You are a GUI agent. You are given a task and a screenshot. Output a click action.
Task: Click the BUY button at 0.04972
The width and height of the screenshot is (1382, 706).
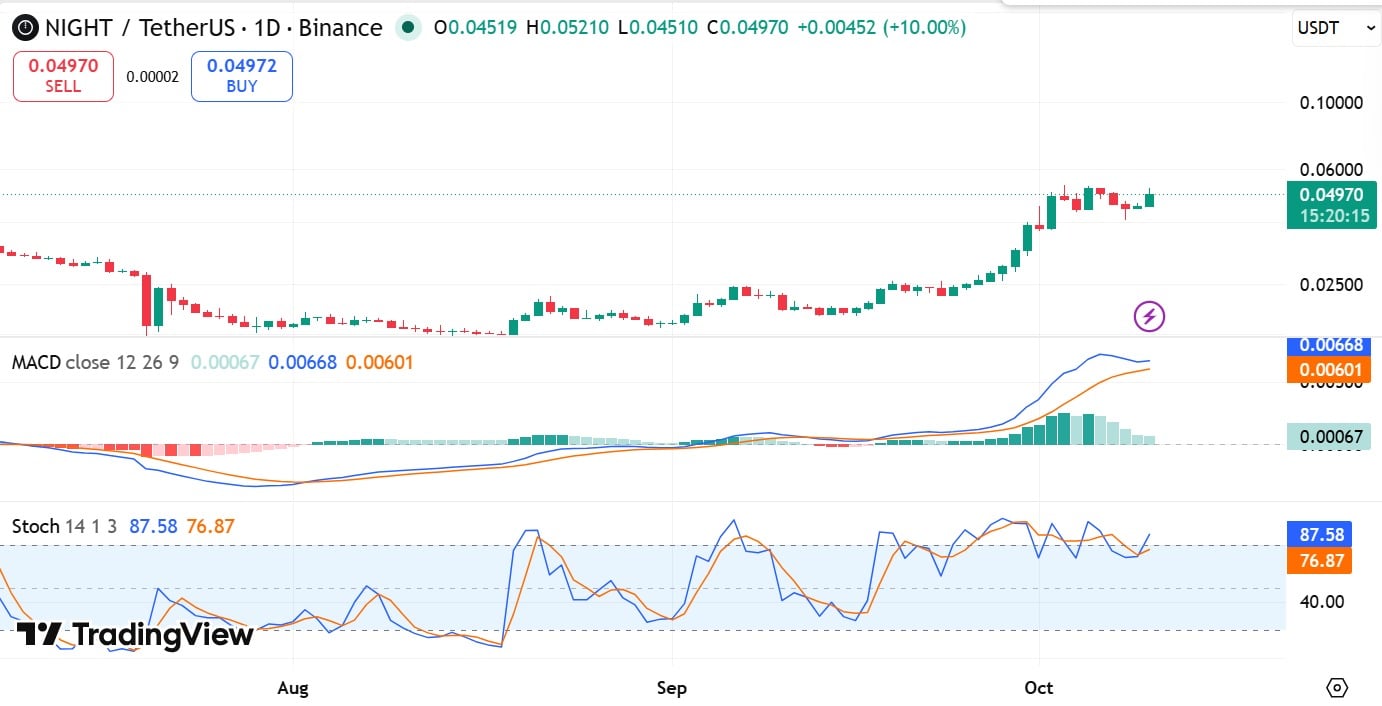(x=242, y=77)
